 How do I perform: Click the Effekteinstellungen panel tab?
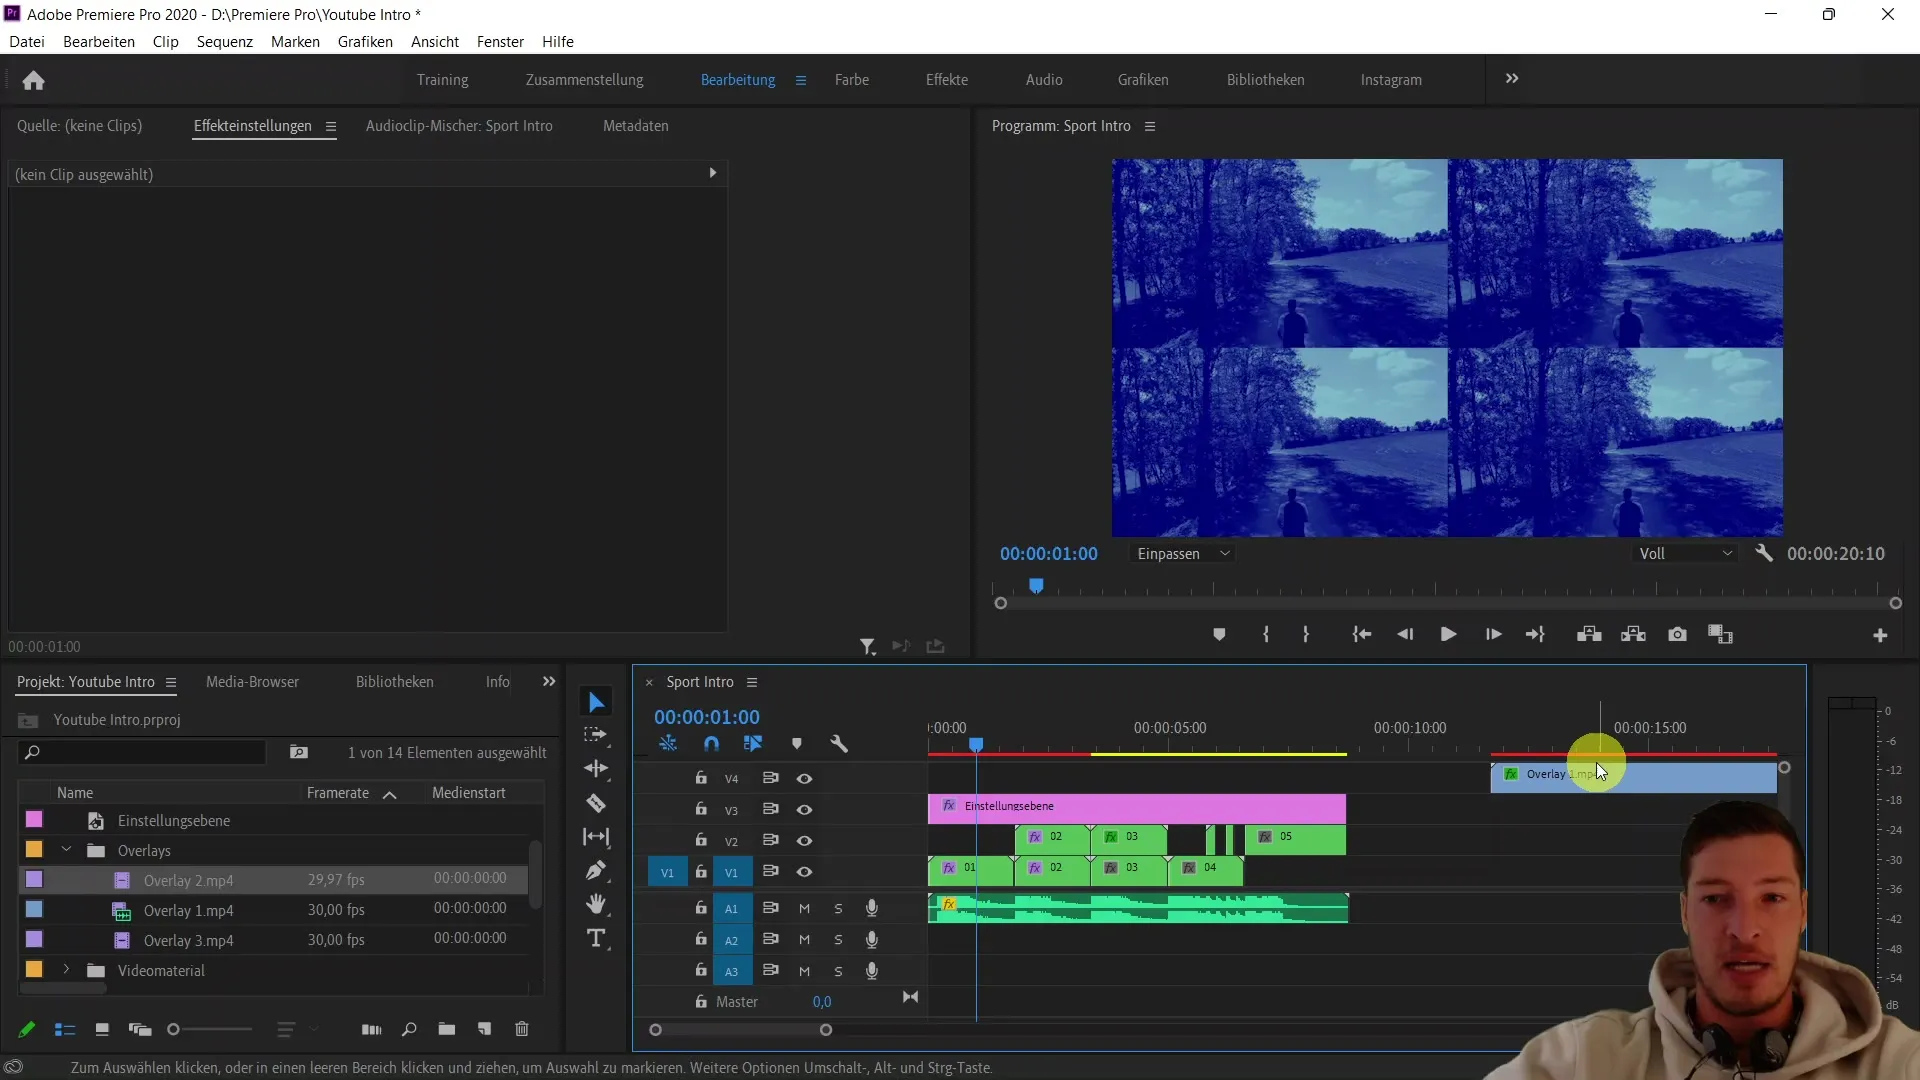click(x=252, y=125)
